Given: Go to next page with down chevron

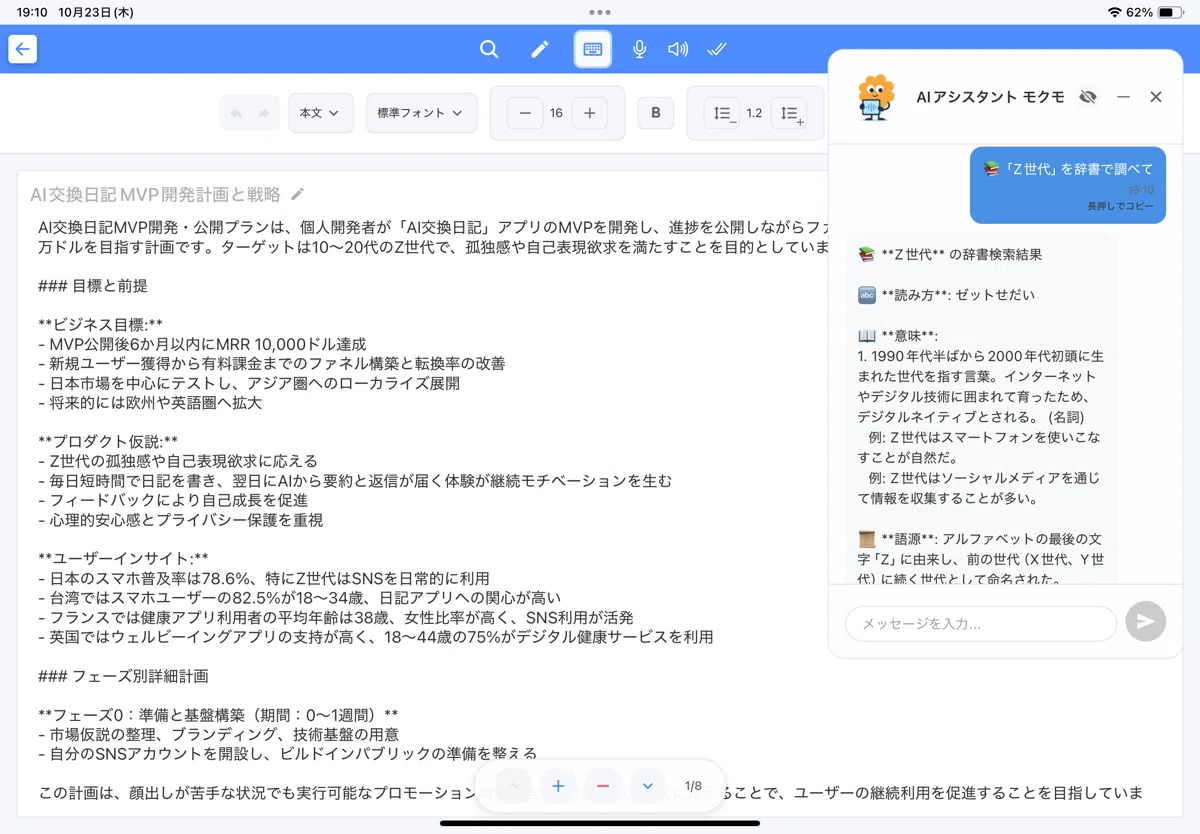Looking at the screenshot, I should pyautogui.click(x=647, y=786).
